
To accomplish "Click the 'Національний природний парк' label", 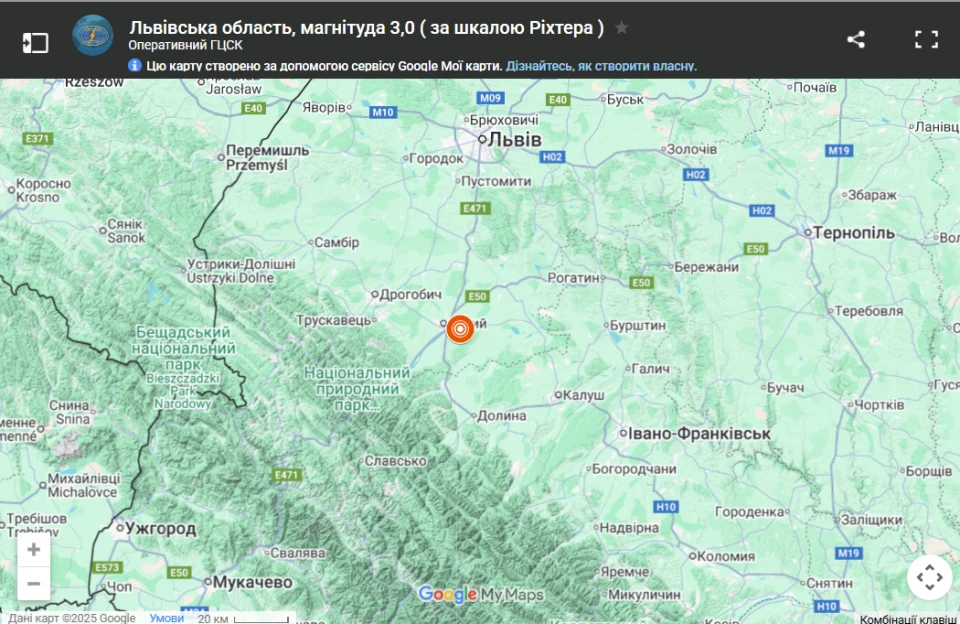I will click(357, 389).
